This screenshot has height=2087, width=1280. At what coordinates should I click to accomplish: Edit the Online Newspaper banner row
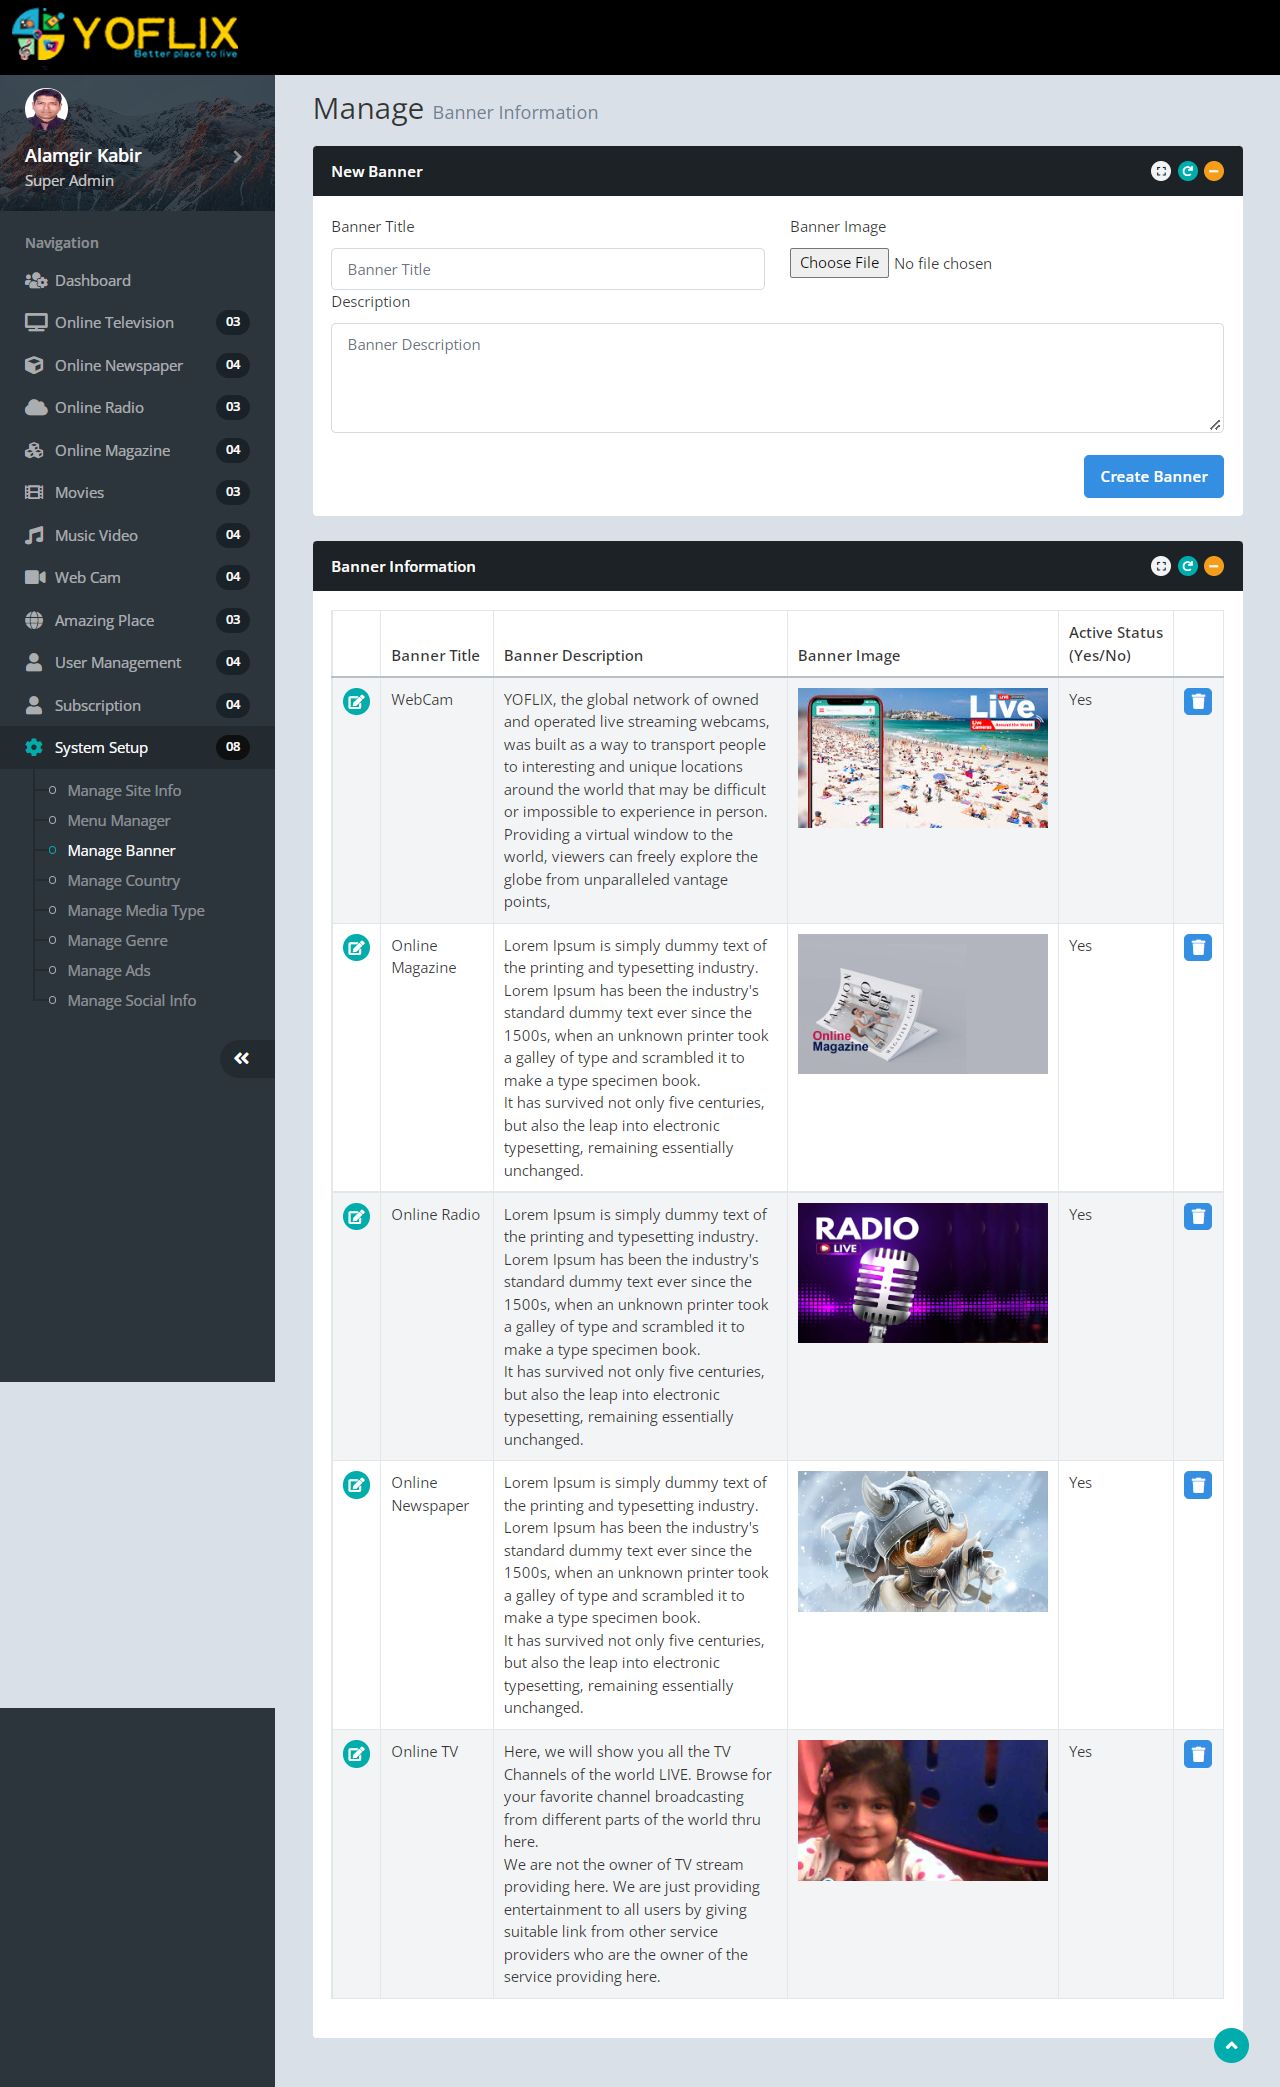click(x=356, y=1485)
